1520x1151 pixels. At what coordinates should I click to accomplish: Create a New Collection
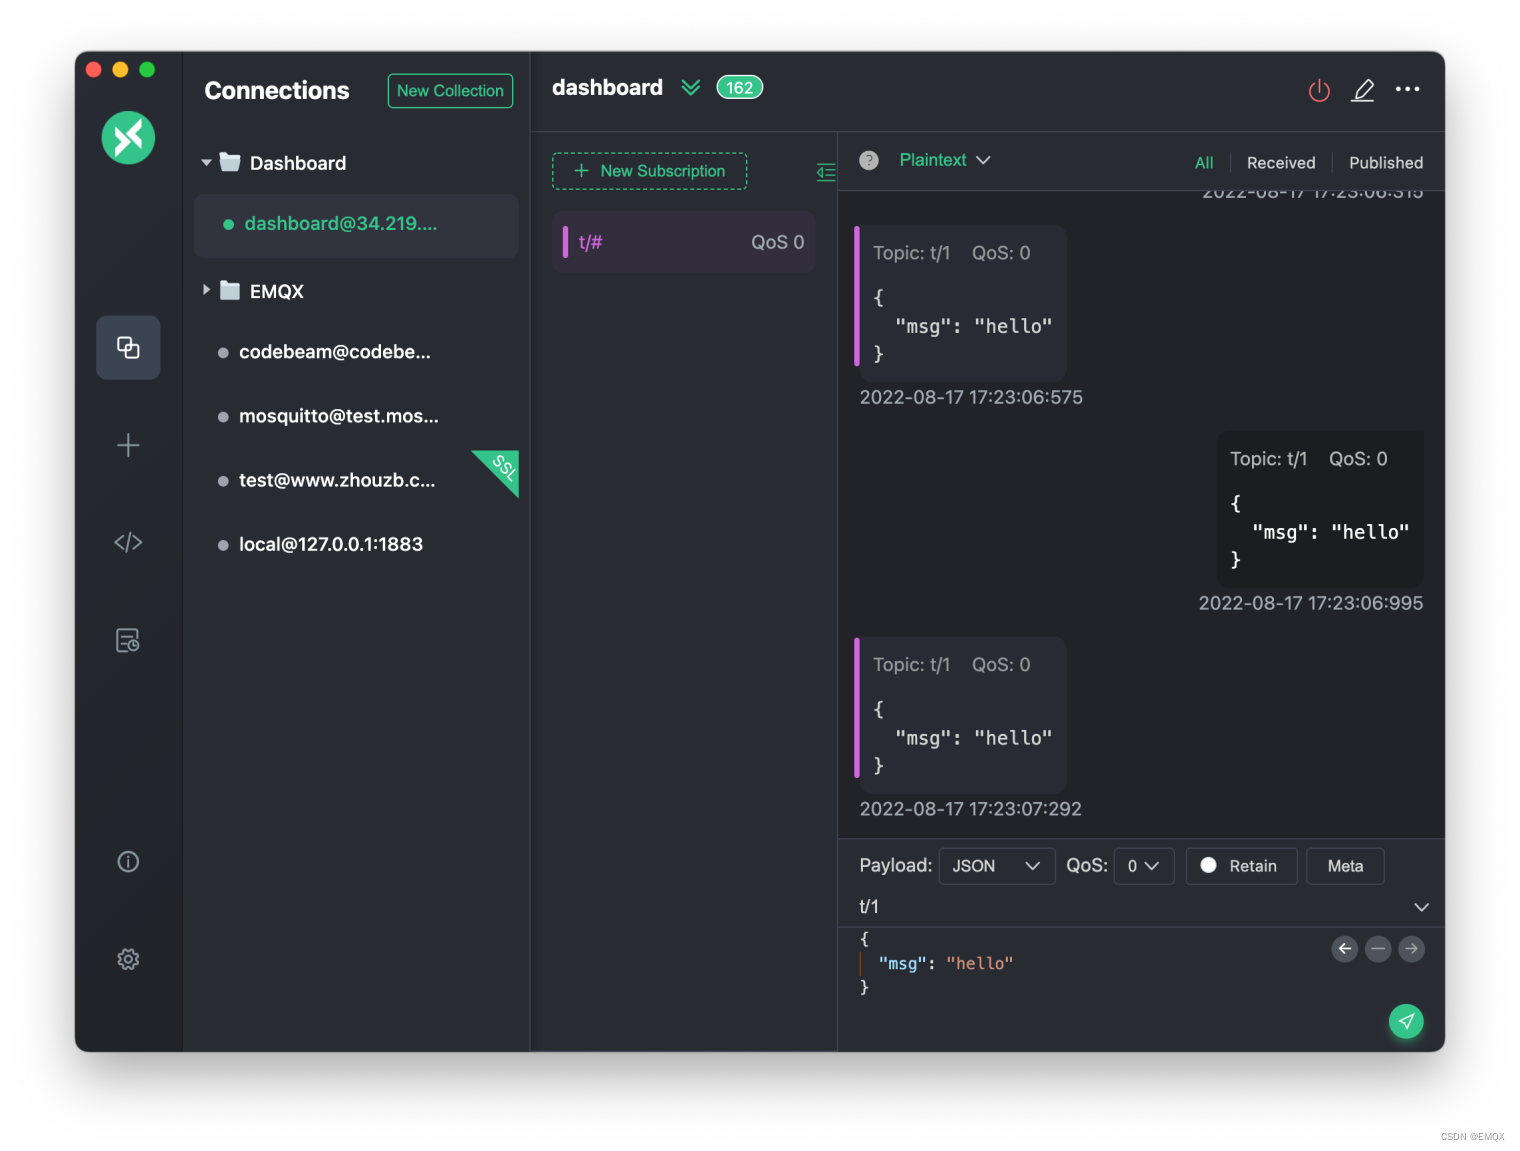(x=450, y=90)
